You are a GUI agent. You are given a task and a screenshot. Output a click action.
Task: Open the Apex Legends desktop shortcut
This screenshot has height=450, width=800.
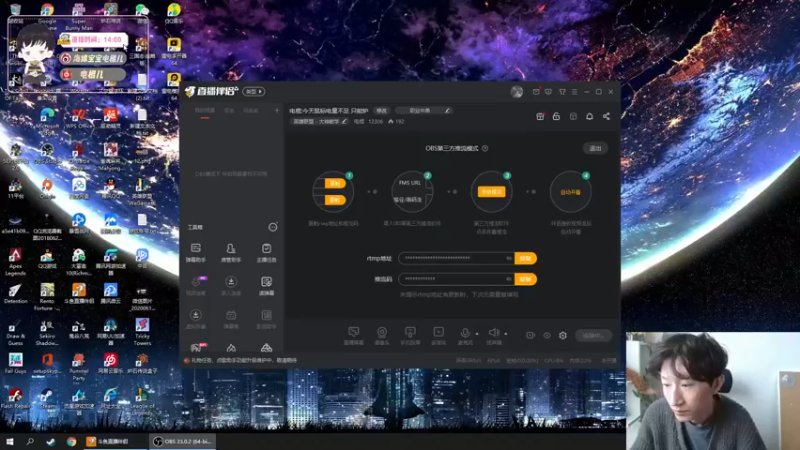tap(15, 261)
